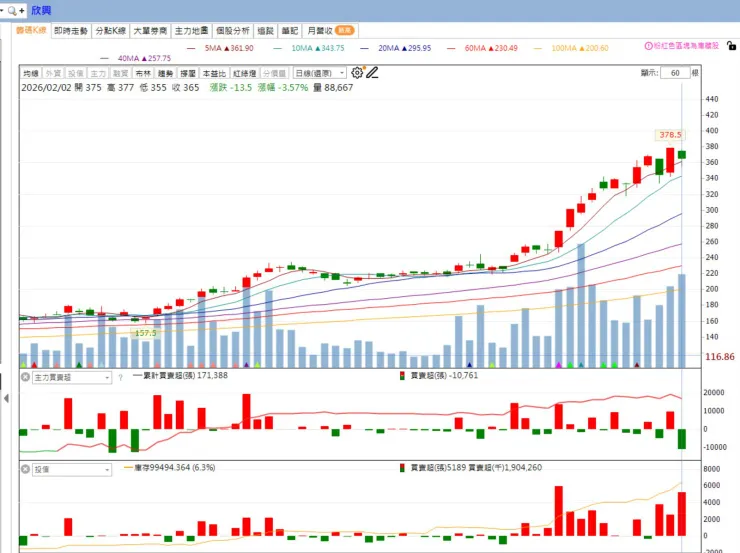This screenshot has height=553, width=740.
Task: Click the 買賣超(張) -10,761 legend
Action: pyautogui.click(x=439, y=376)
